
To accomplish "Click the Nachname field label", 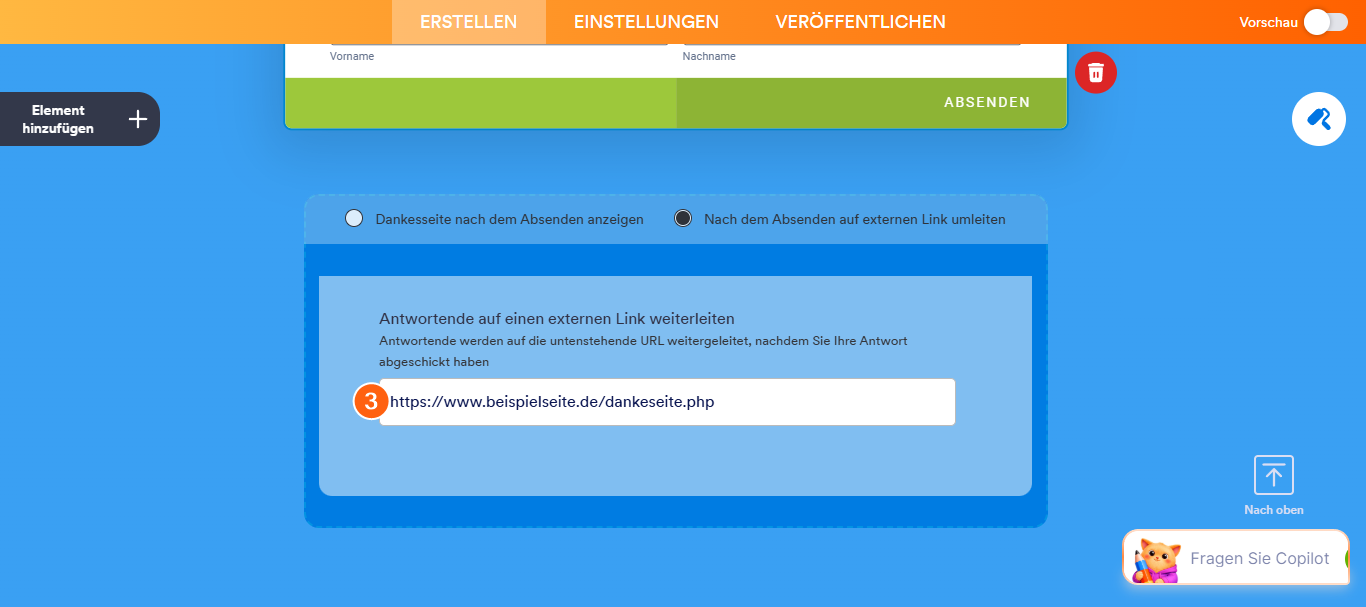I will click(709, 57).
